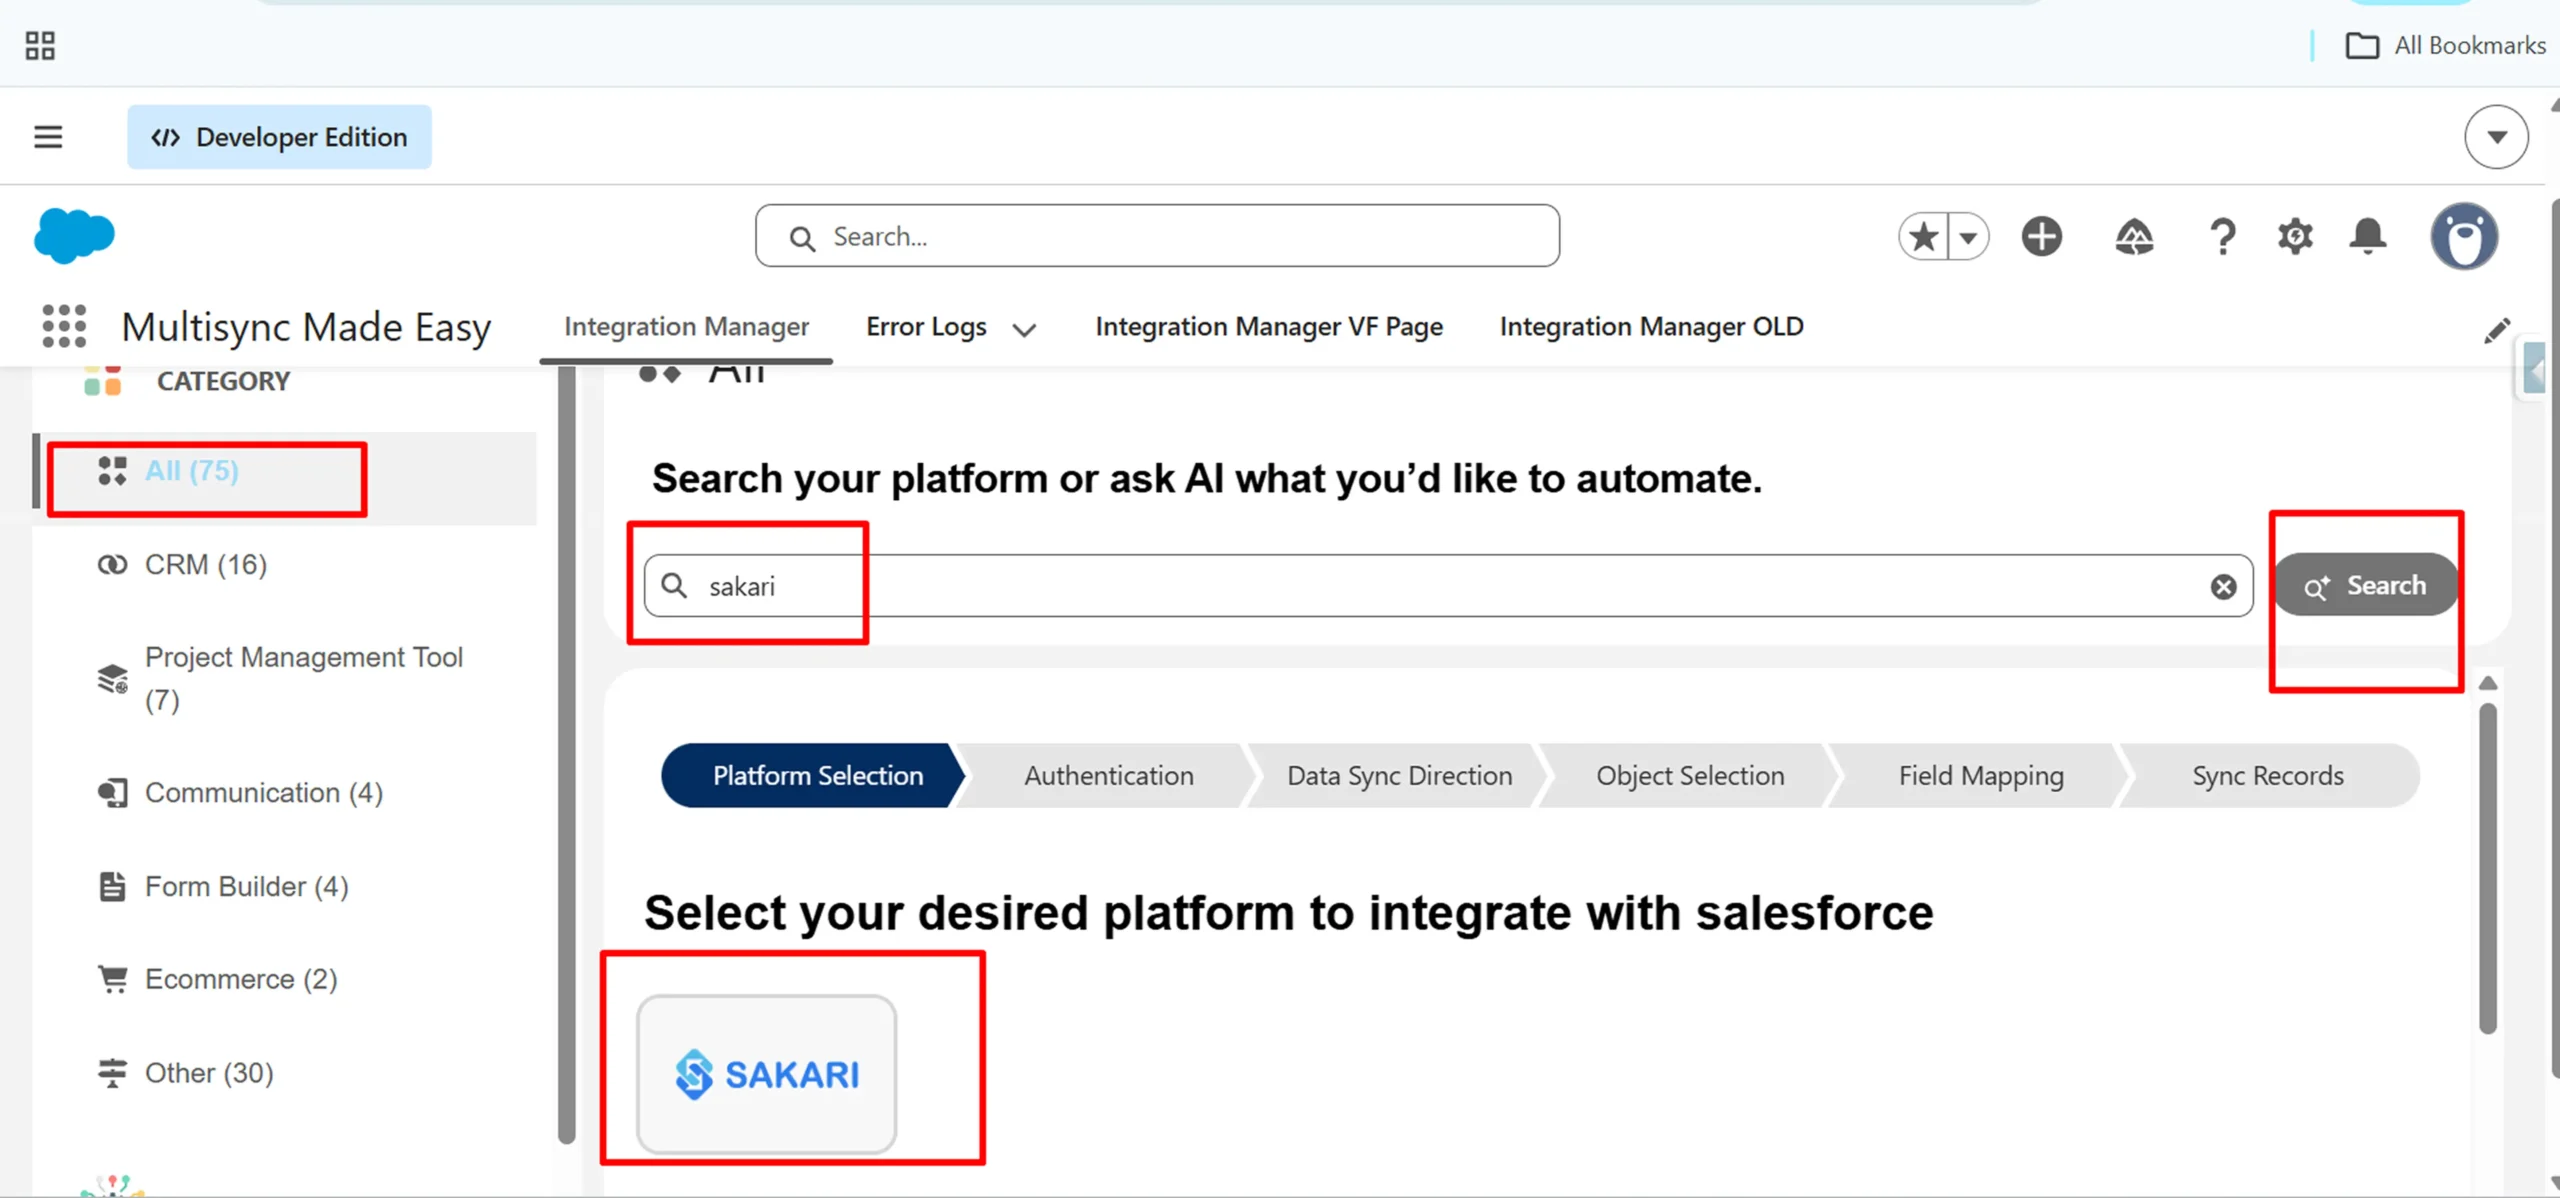Click the platform panel scrollbar thumb
Image resolution: width=2560 pixels, height=1198 pixels.
(2488, 868)
